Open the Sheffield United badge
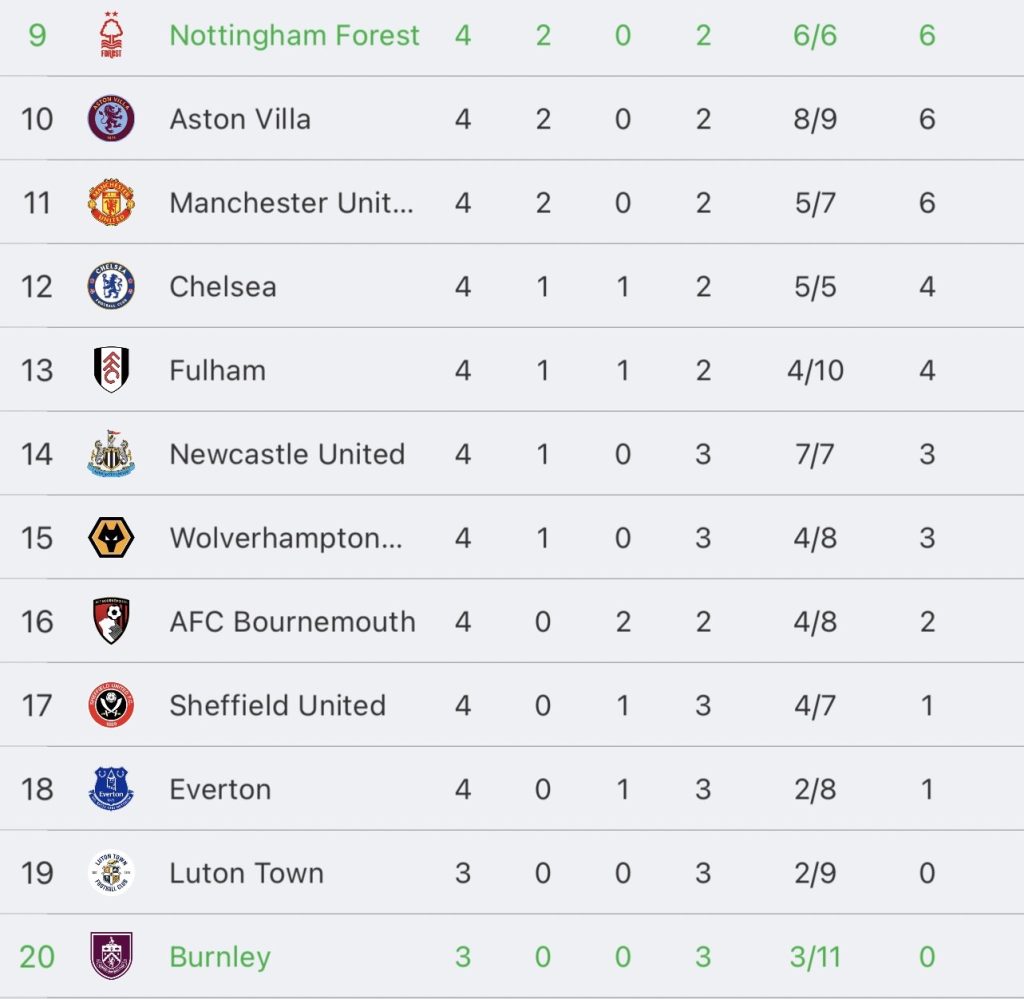1024x999 pixels. pyautogui.click(x=111, y=705)
